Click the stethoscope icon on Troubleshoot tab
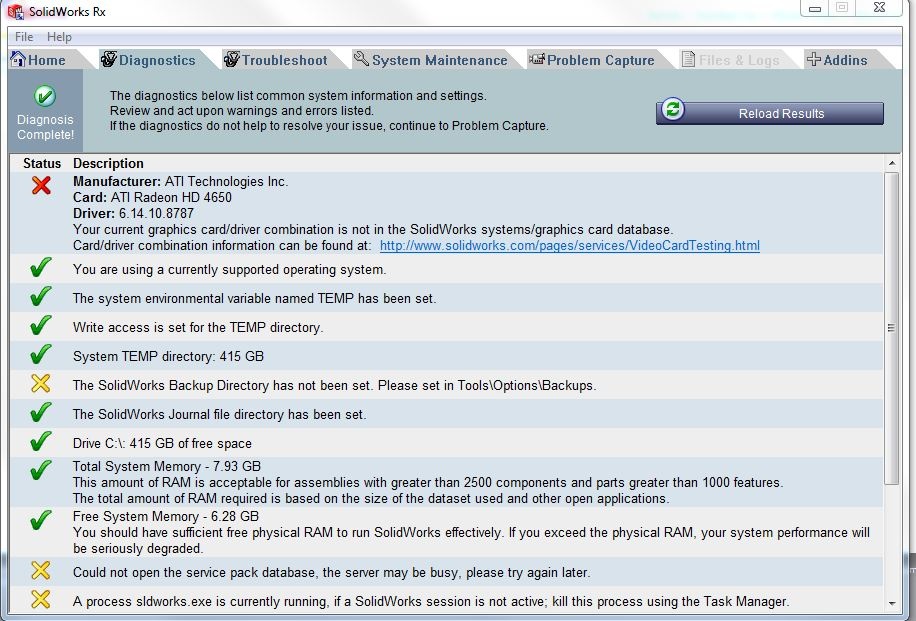Viewport: 916px width, 621px height. click(232, 59)
